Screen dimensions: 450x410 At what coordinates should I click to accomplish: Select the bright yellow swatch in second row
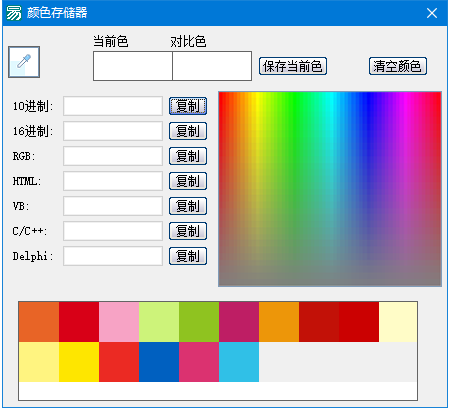(x=79, y=362)
